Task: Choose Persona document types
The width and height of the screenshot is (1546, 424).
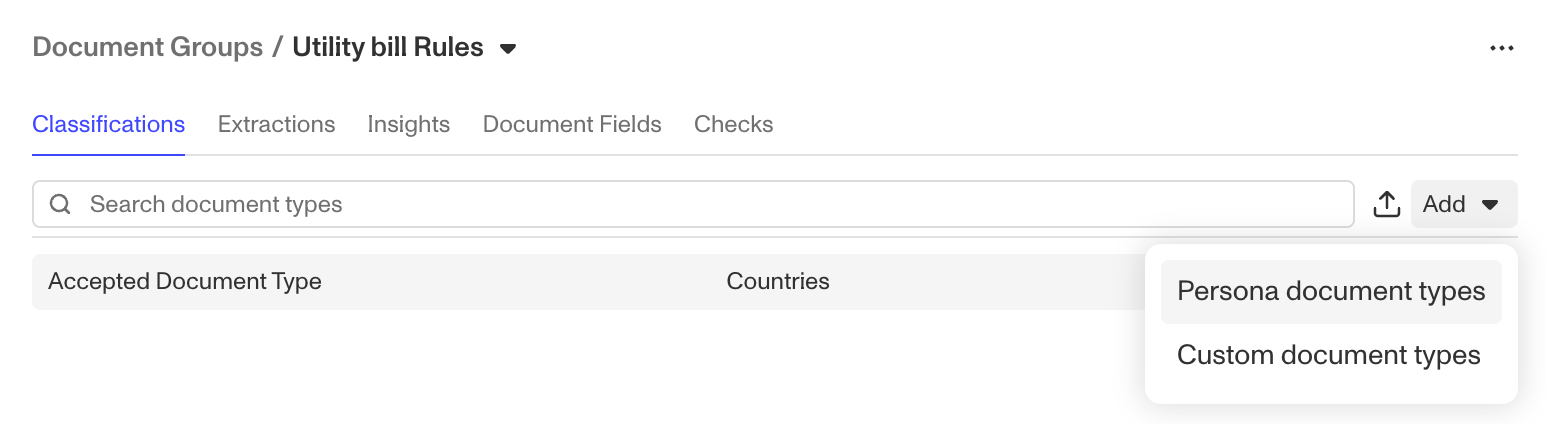Action: (1331, 291)
